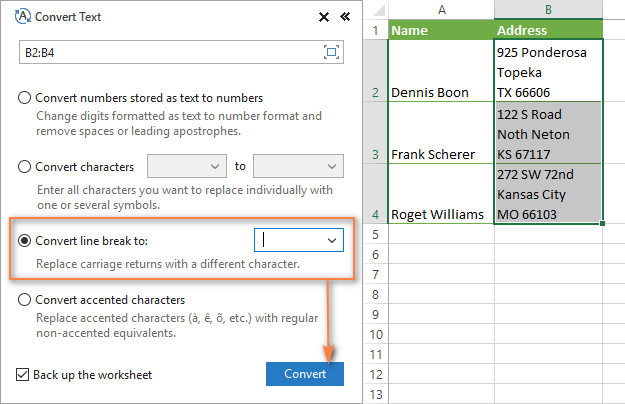Select Convert numbers stored as text option
This screenshot has width=625, height=404.
(25, 98)
